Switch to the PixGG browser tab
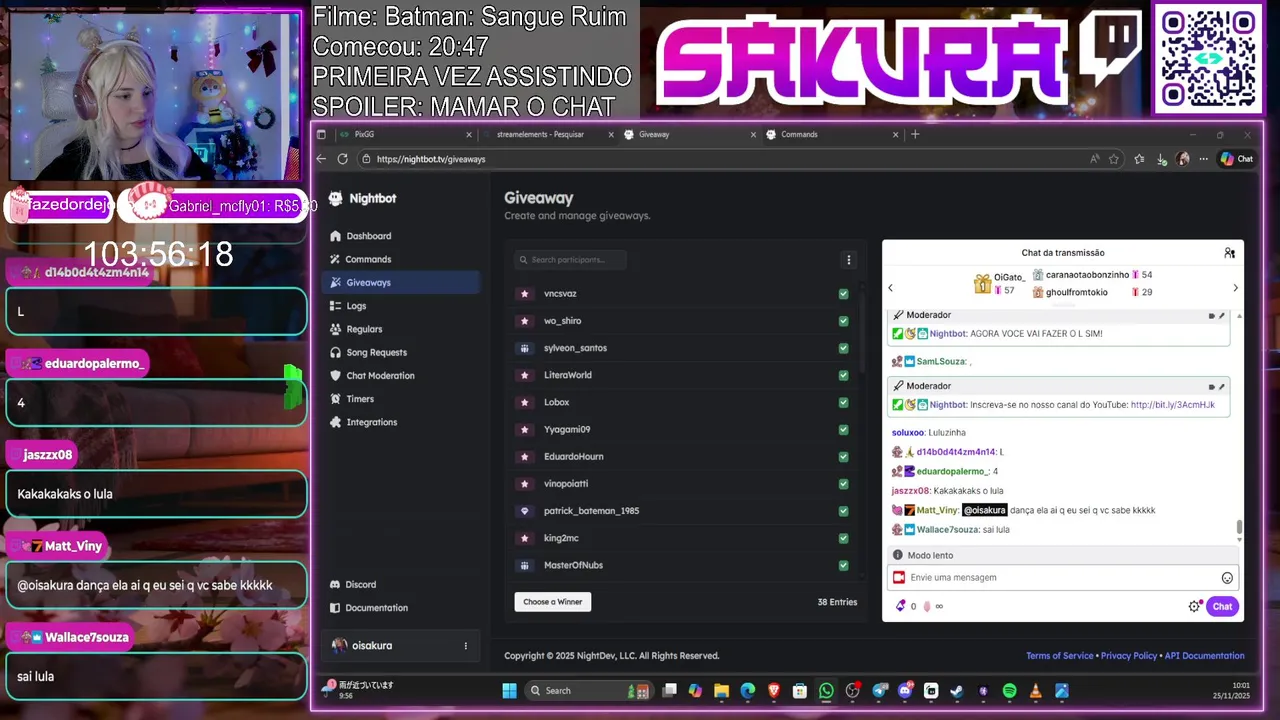 (405, 134)
